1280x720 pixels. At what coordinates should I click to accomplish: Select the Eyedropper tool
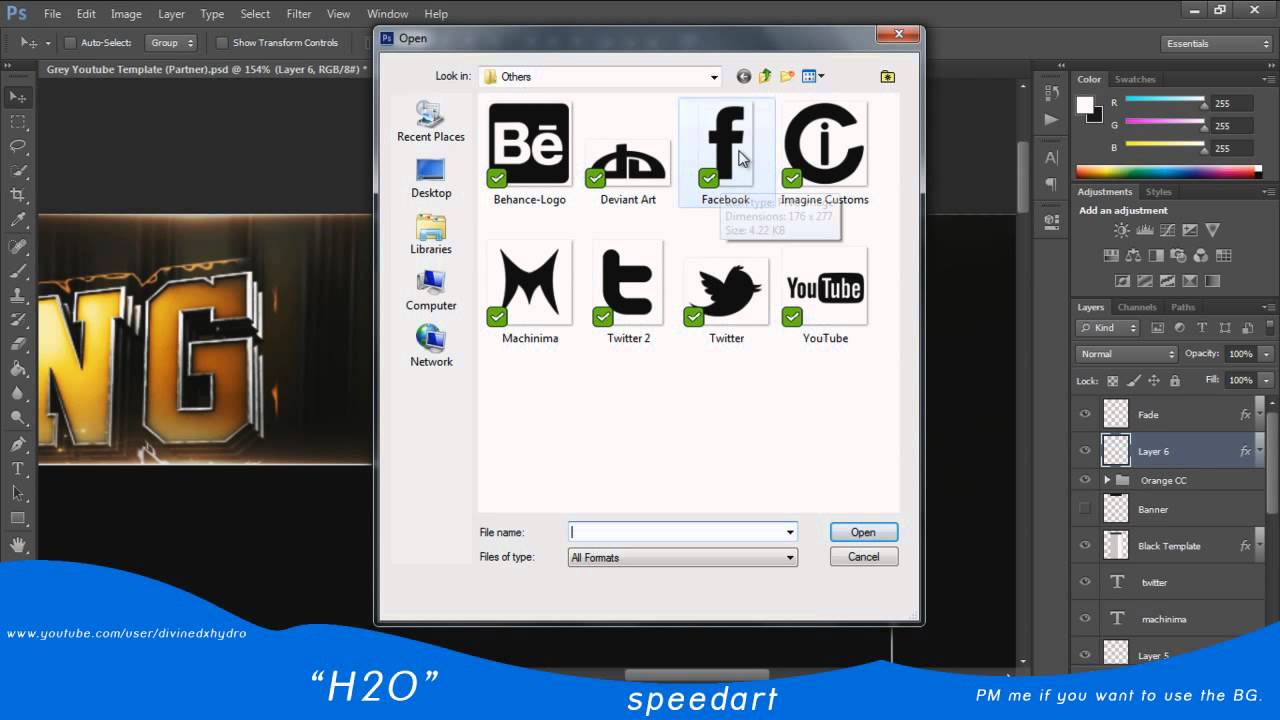point(18,220)
